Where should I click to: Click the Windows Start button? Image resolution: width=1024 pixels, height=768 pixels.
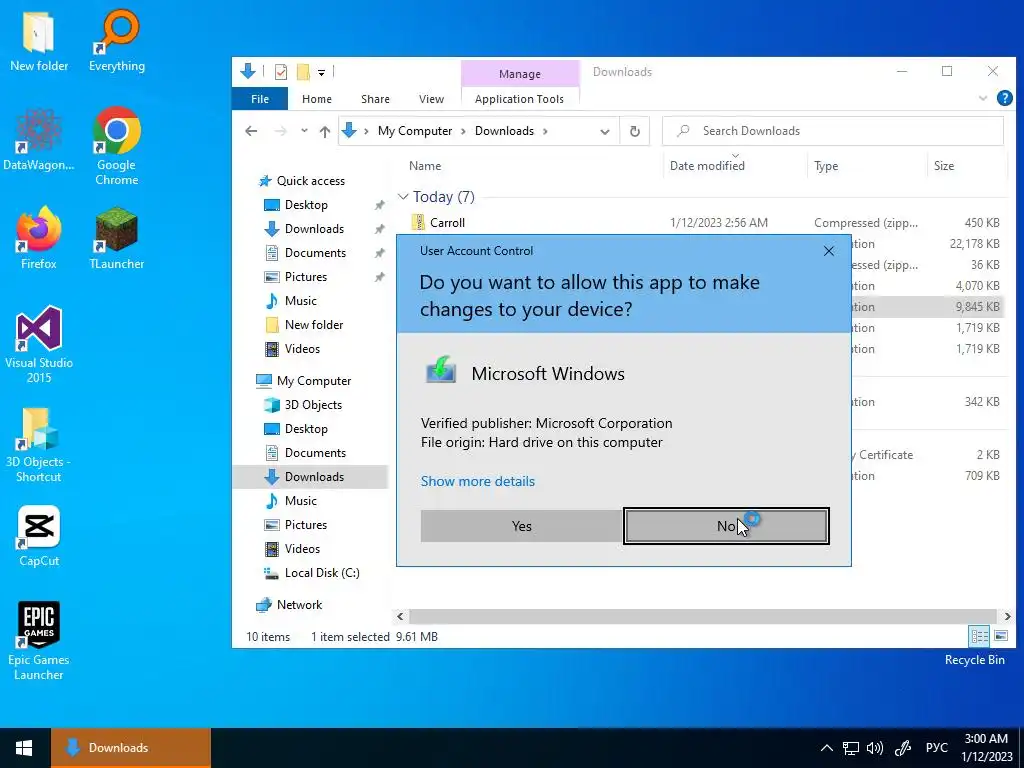(25, 748)
